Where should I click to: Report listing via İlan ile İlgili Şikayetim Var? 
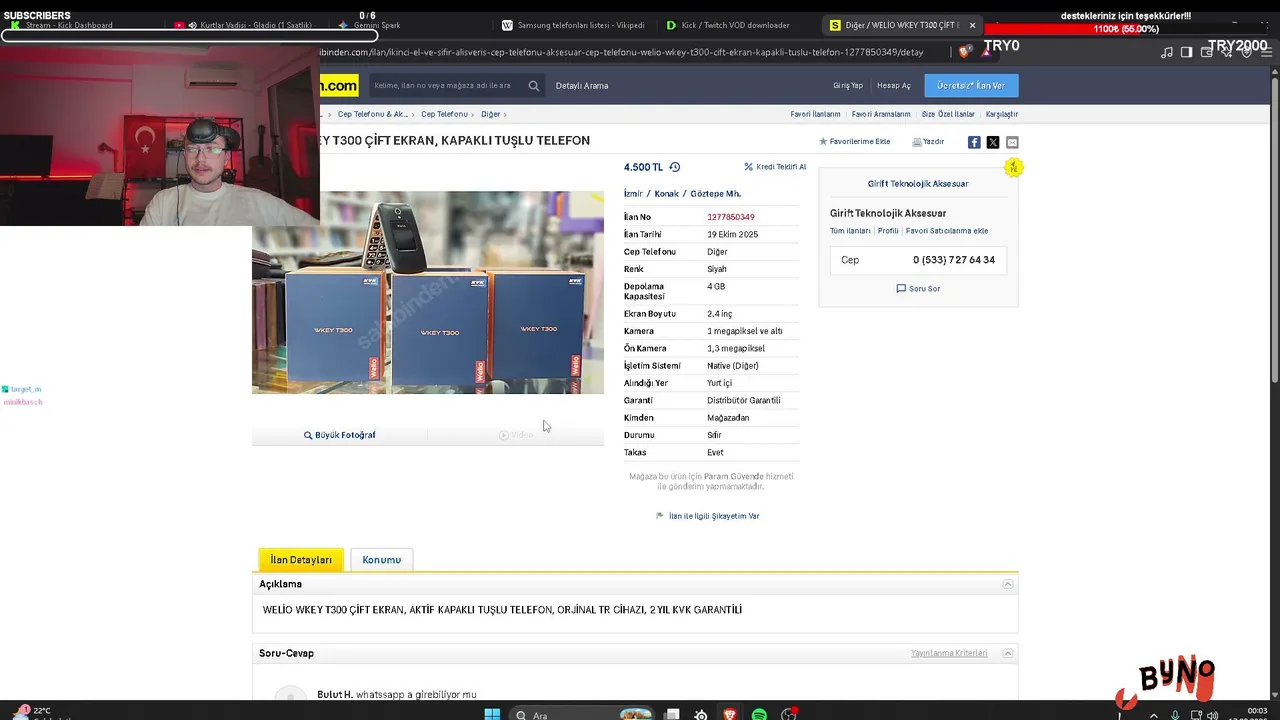click(x=708, y=516)
